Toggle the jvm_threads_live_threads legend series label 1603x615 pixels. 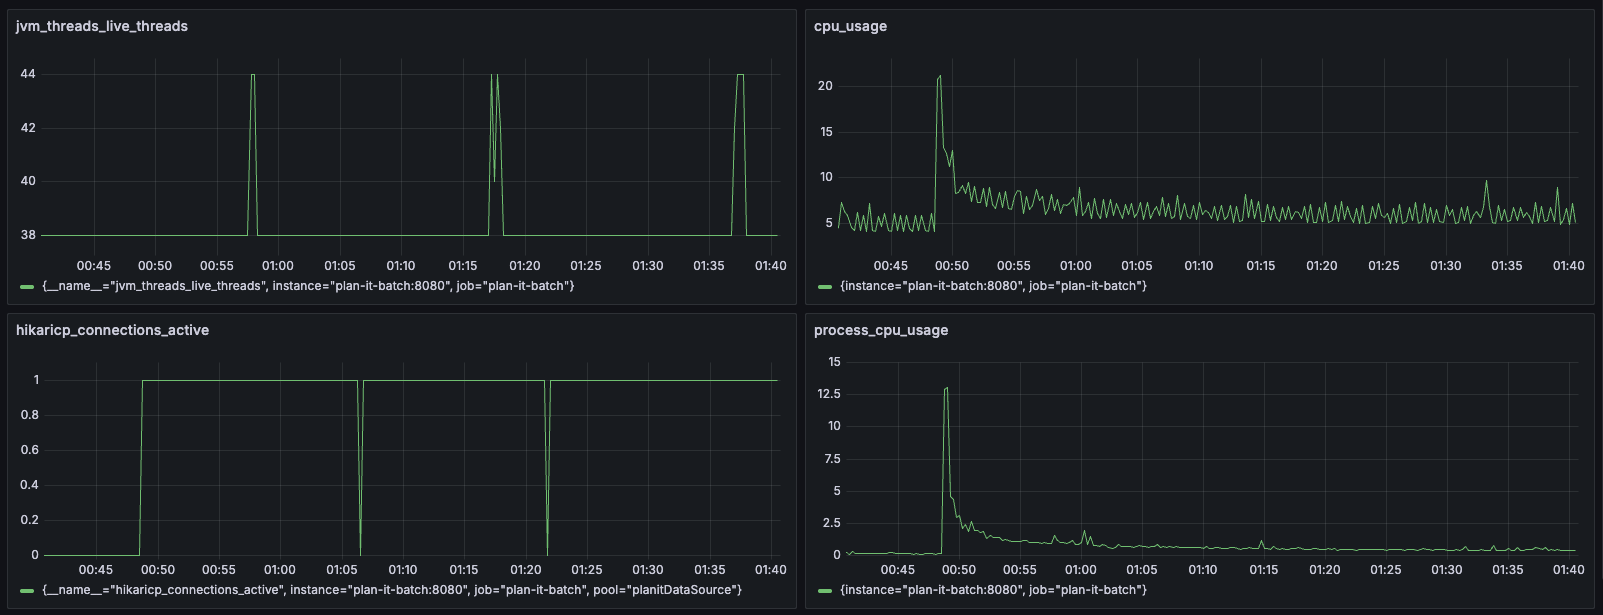(308, 287)
